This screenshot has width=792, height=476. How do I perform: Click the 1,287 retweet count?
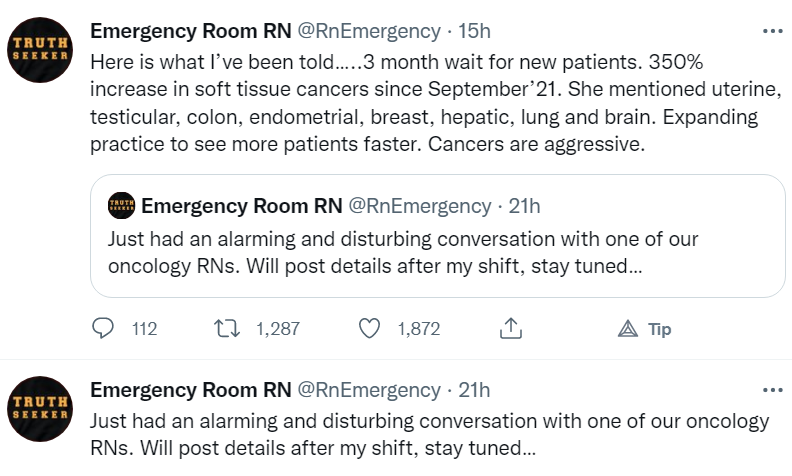tap(278, 328)
